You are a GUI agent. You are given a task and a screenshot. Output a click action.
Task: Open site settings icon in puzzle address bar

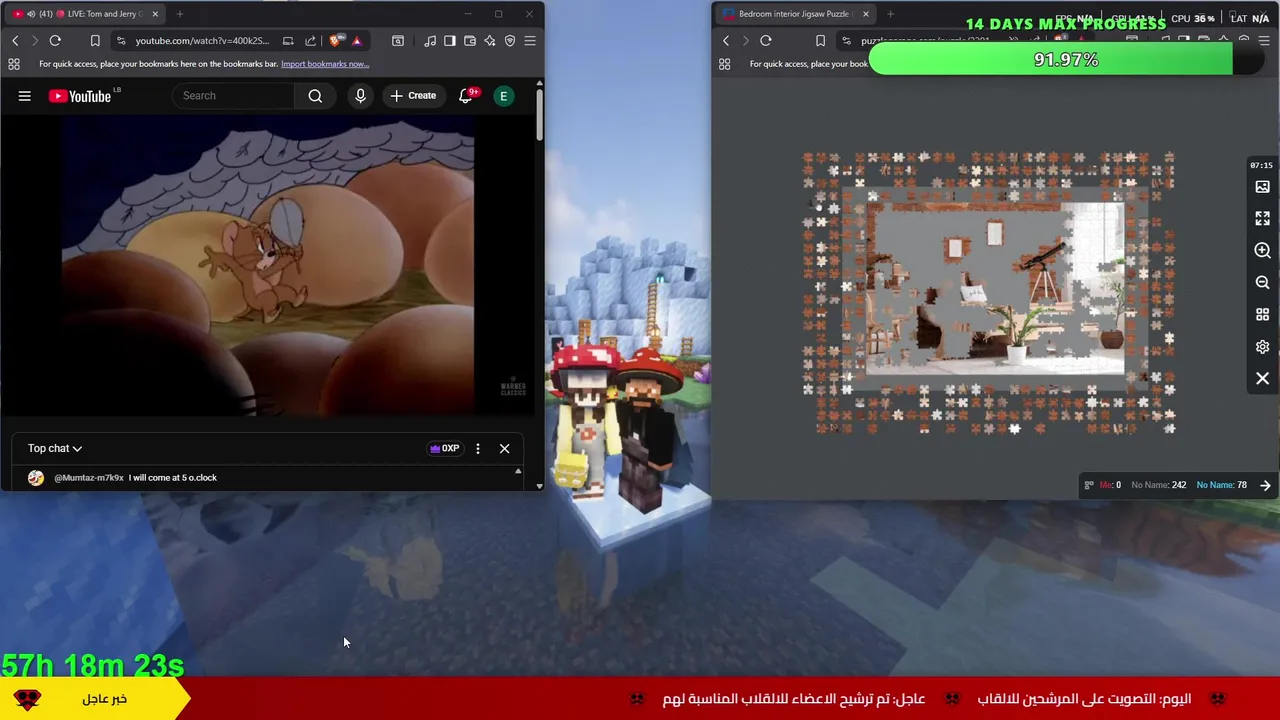pos(846,41)
